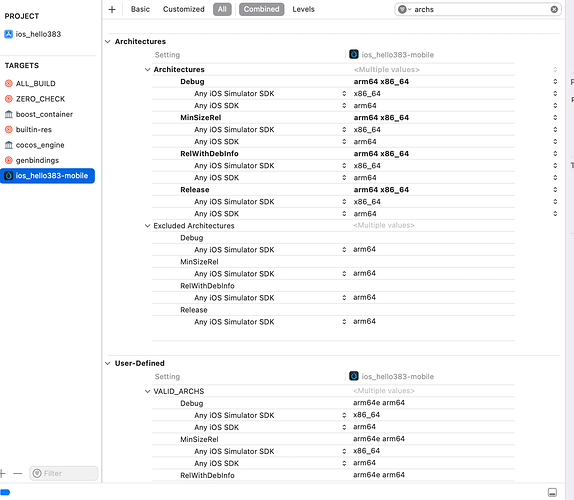Edit Excluded Architectures Debug arm64 value
Viewport: 574px width, 500px height.
click(x=364, y=249)
